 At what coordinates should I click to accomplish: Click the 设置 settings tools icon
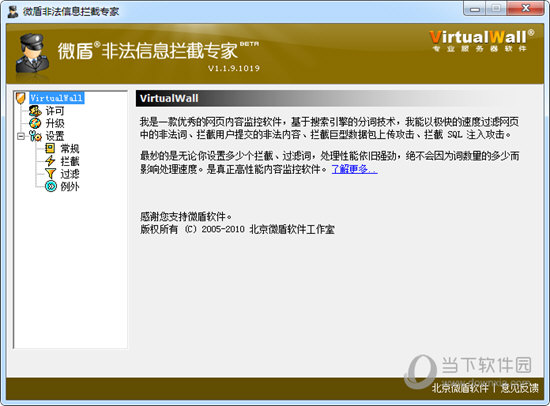point(35,136)
